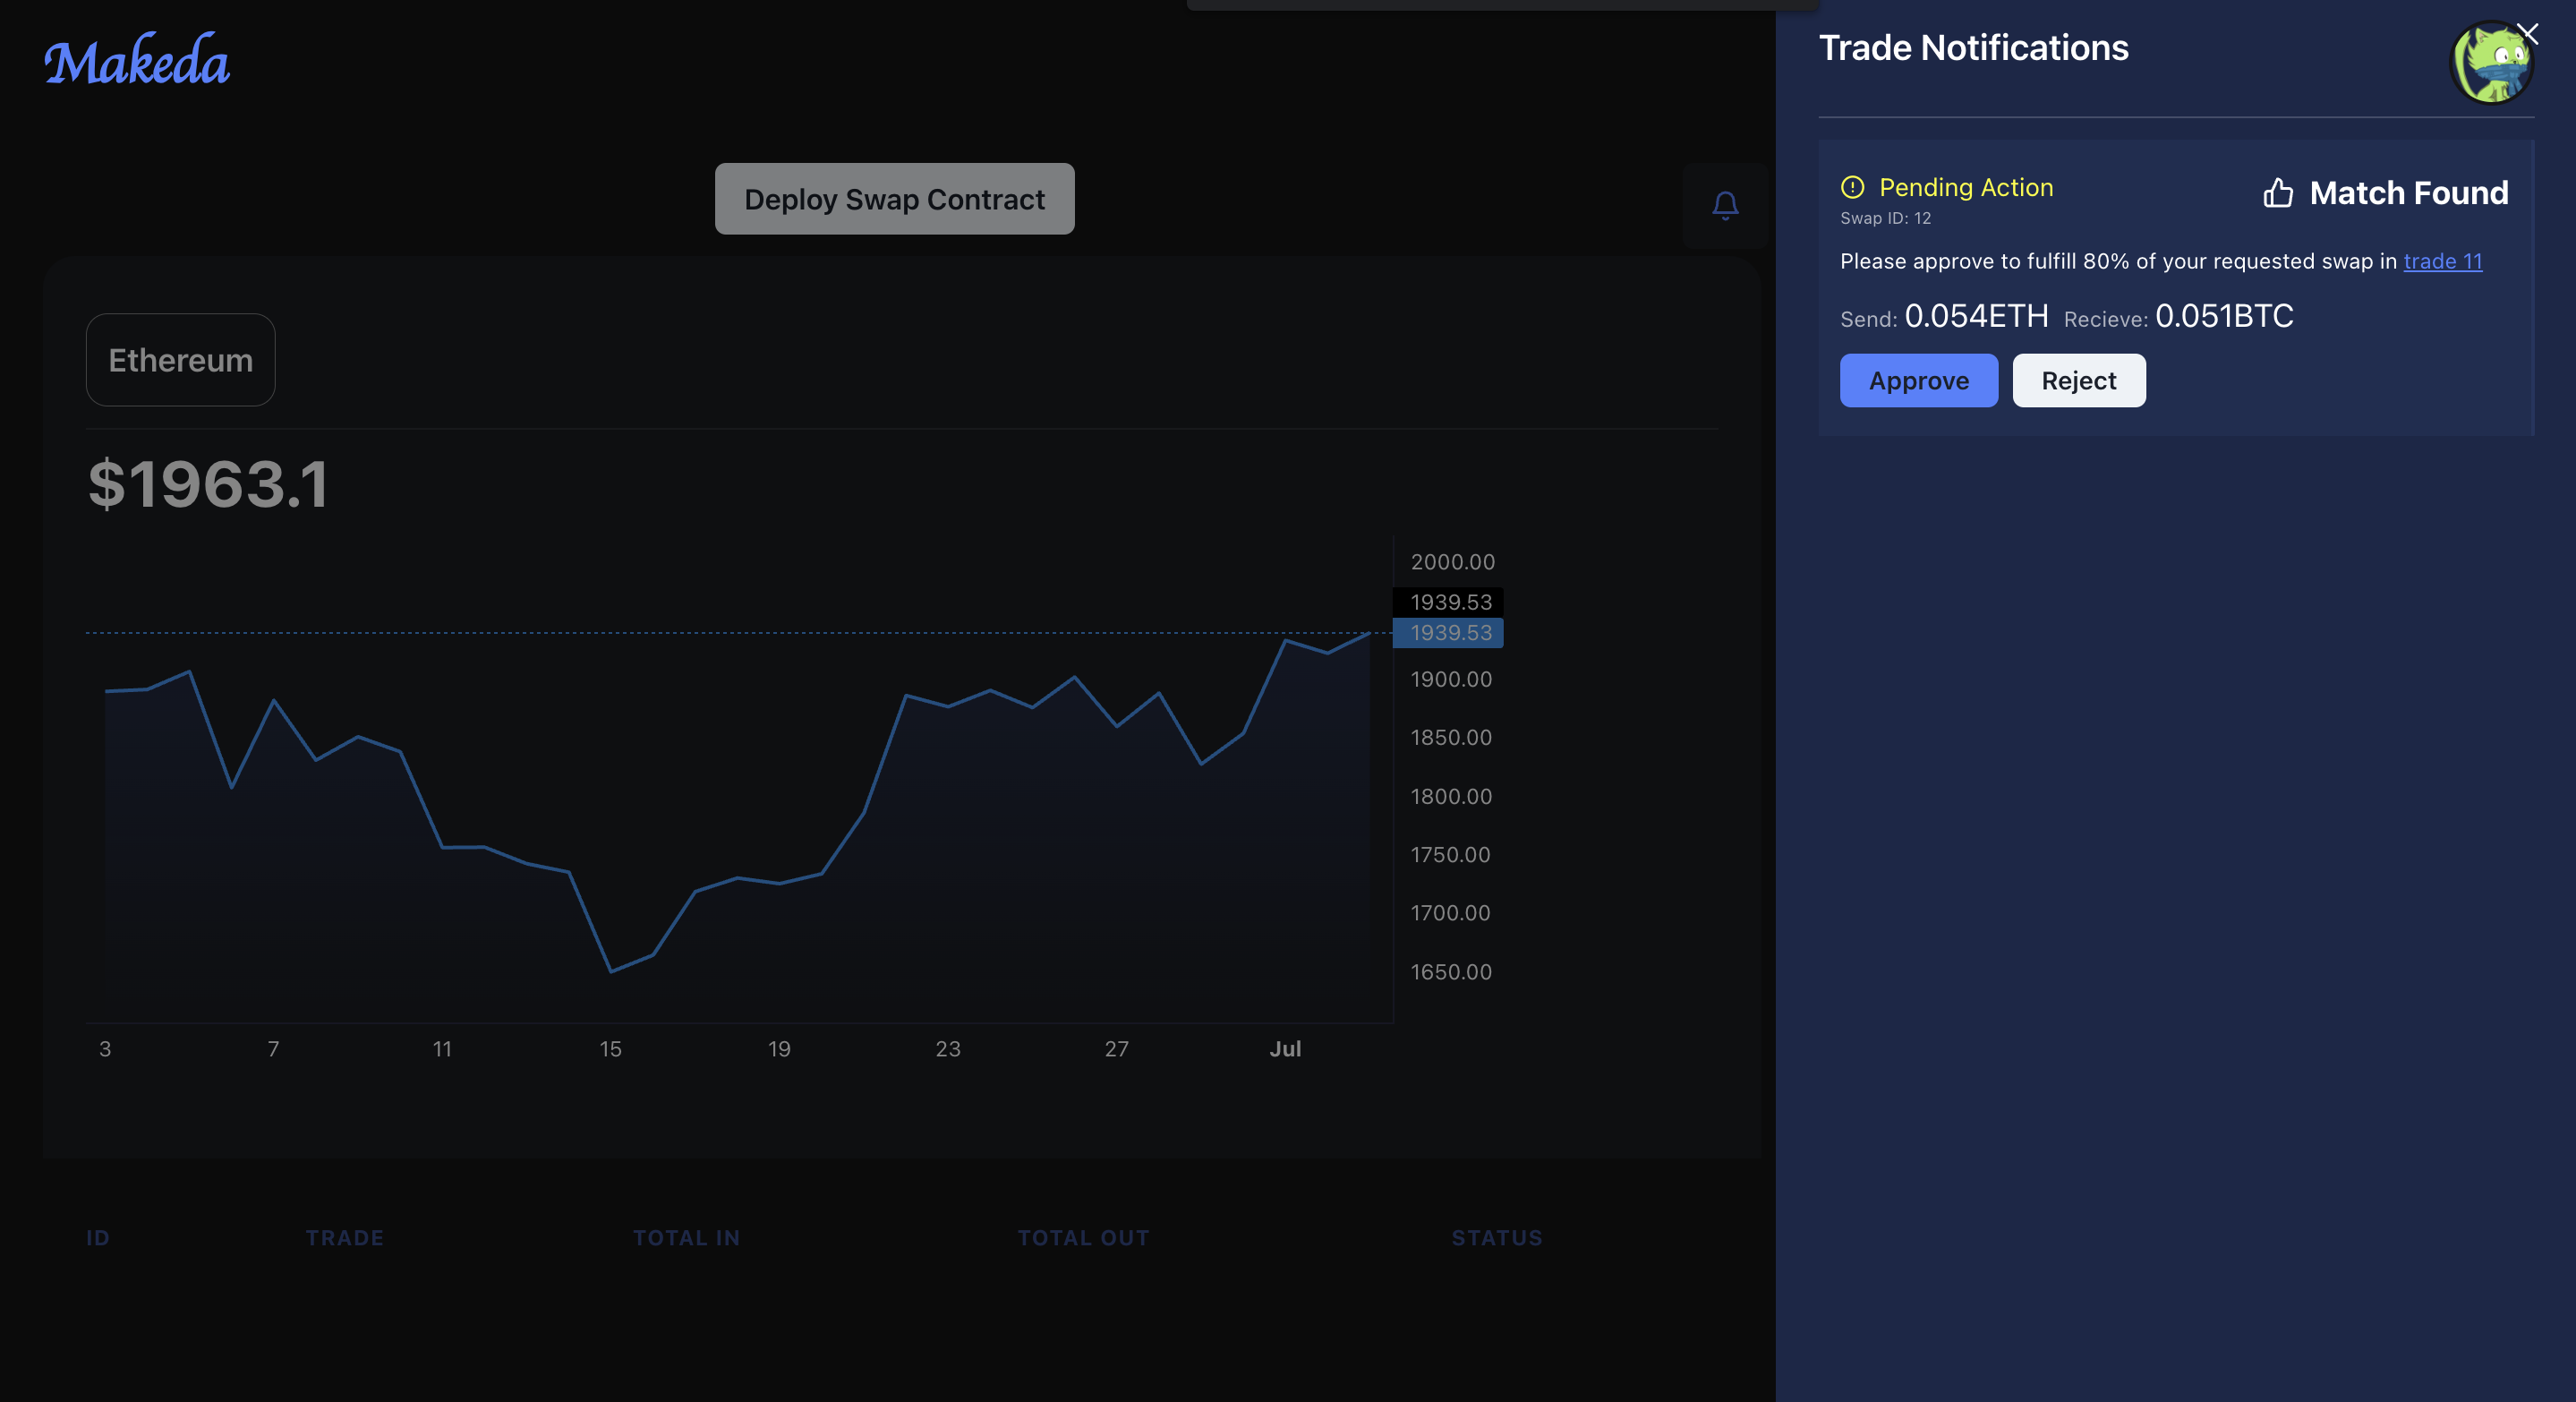Click the Pending Action warning icon
This screenshot has width=2576, height=1402.
tap(1852, 187)
